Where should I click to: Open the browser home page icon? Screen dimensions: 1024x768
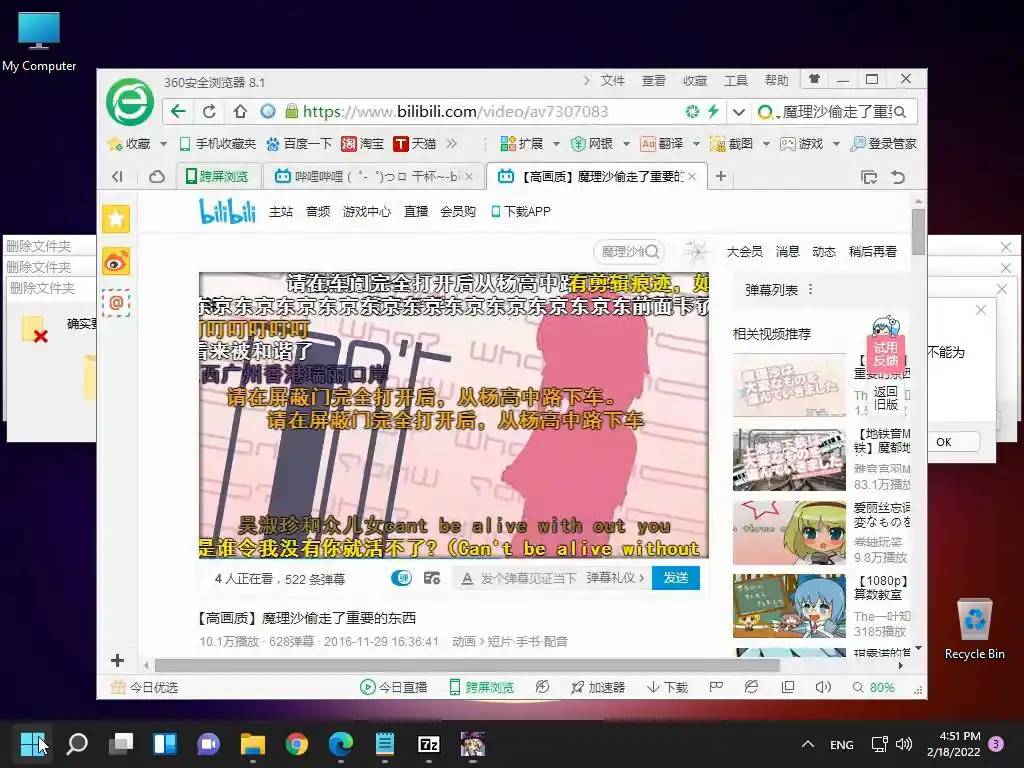240,112
